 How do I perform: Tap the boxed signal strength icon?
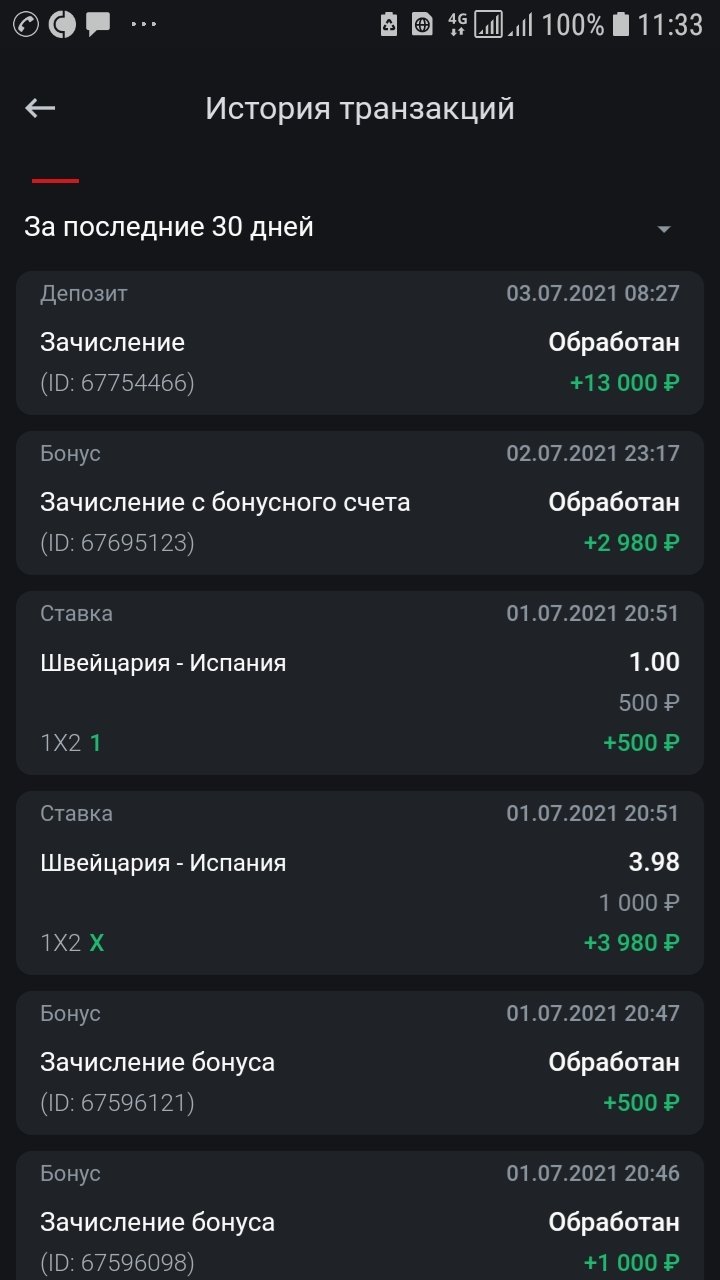tap(488, 24)
